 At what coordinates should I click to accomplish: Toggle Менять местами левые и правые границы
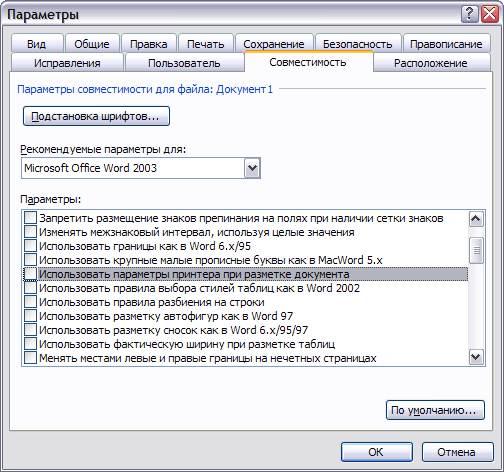coord(30,358)
